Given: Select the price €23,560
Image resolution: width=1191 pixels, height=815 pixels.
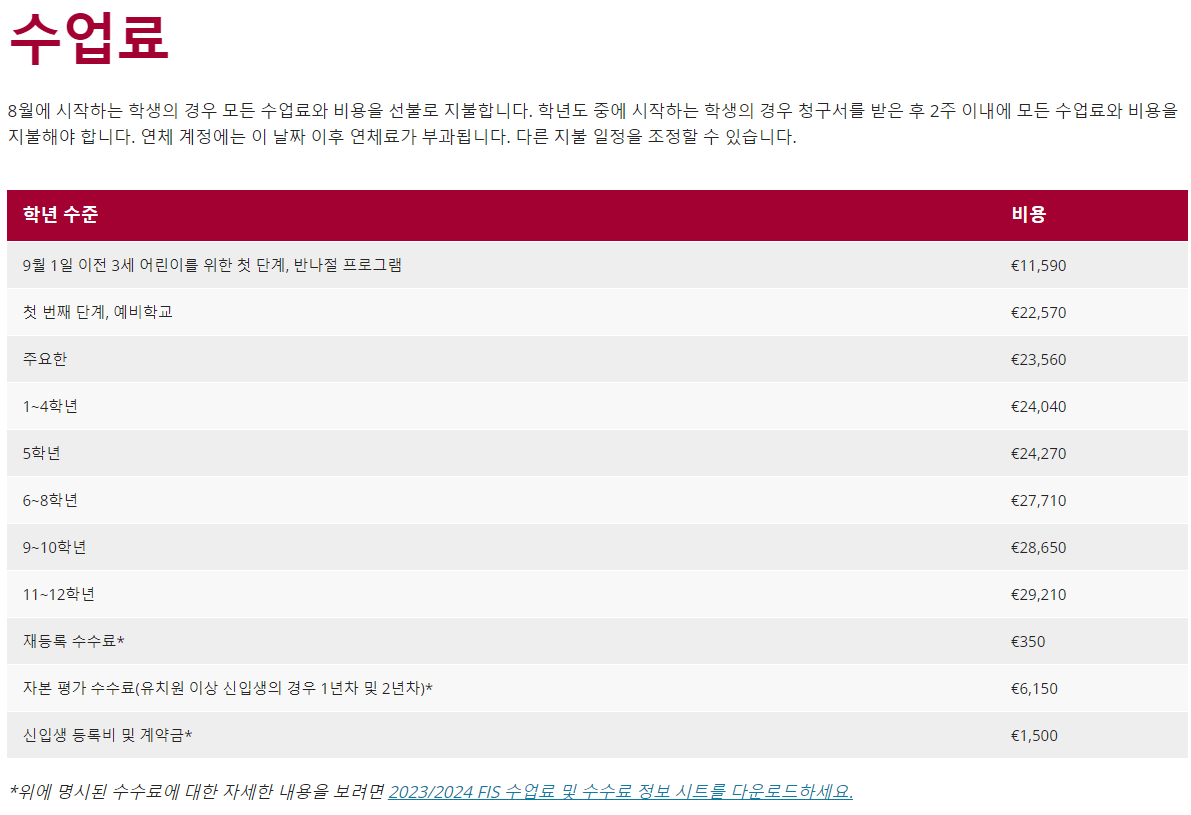Looking at the screenshot, I should pyautogui.click(x=1038, y=360).
